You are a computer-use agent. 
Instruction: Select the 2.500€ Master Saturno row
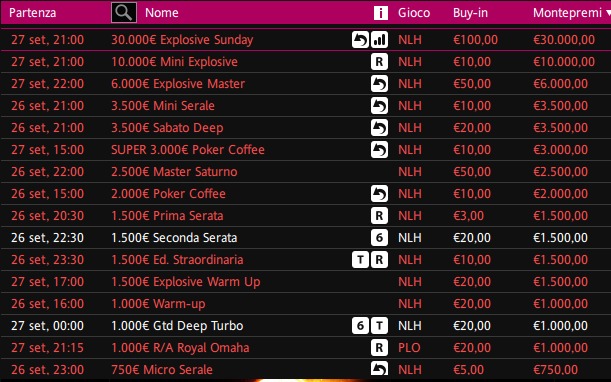pos(306,172)
